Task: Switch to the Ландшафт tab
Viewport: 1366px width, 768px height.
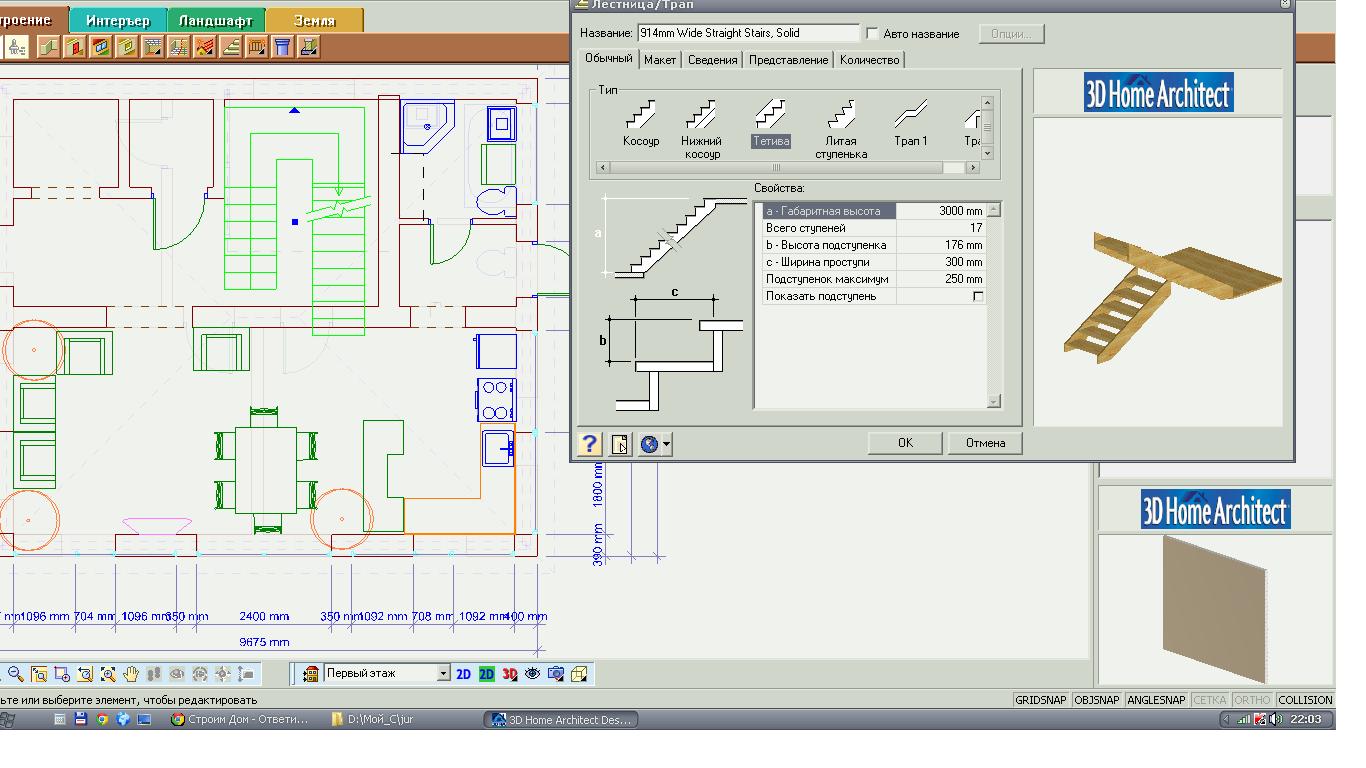Action: point(215,20)
